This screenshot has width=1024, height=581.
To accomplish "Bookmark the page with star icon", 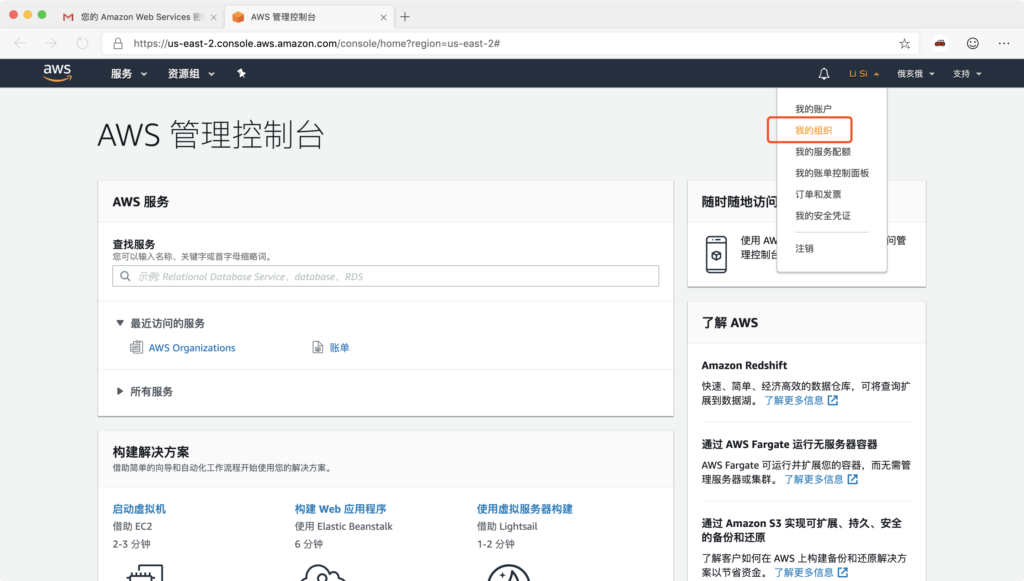I will pyautogui.click(x=904, y=44).
